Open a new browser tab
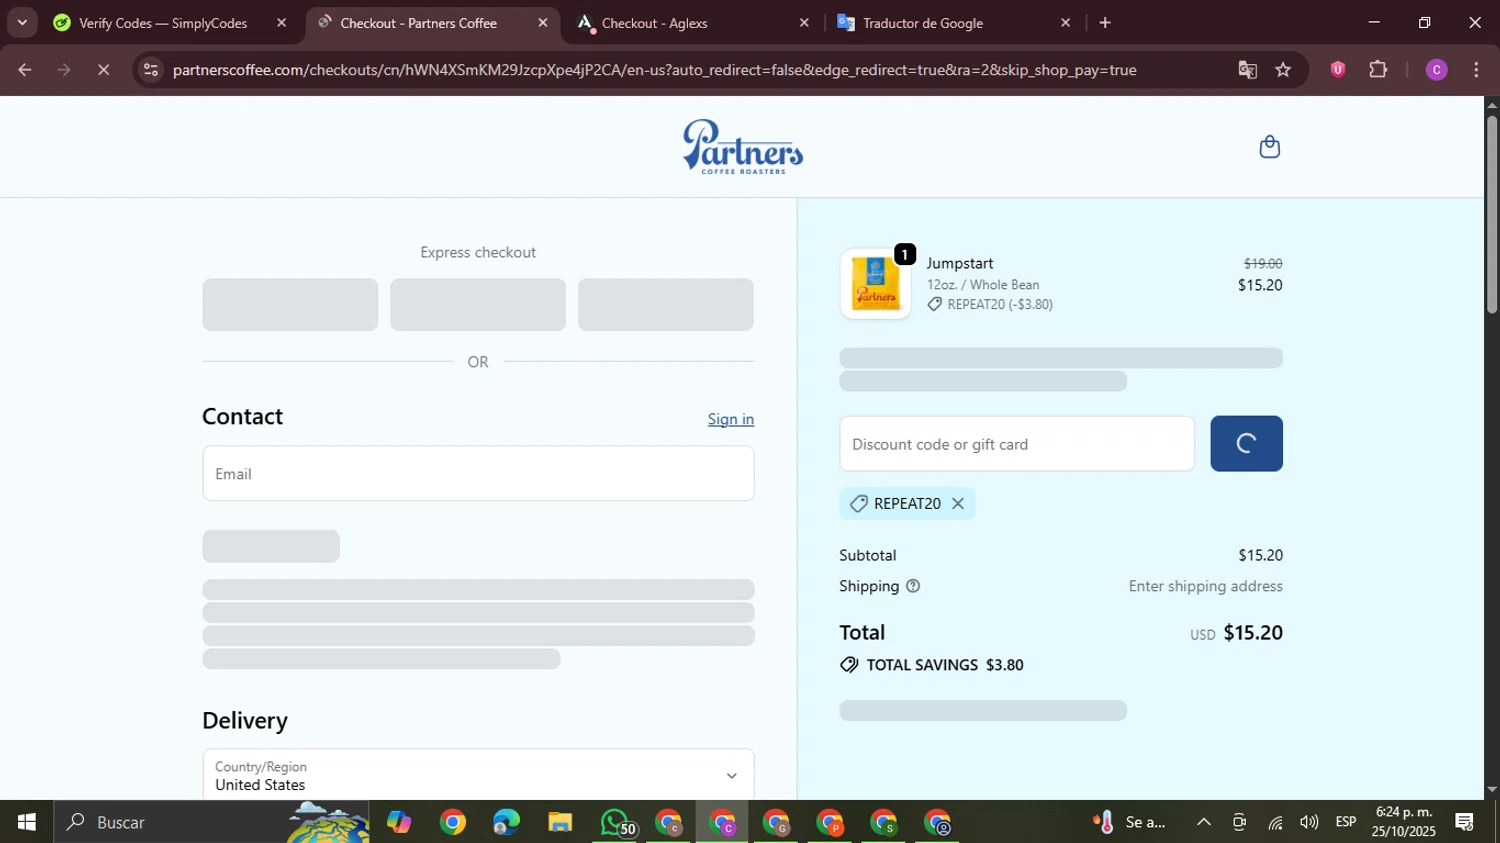 click(1105, 23)
